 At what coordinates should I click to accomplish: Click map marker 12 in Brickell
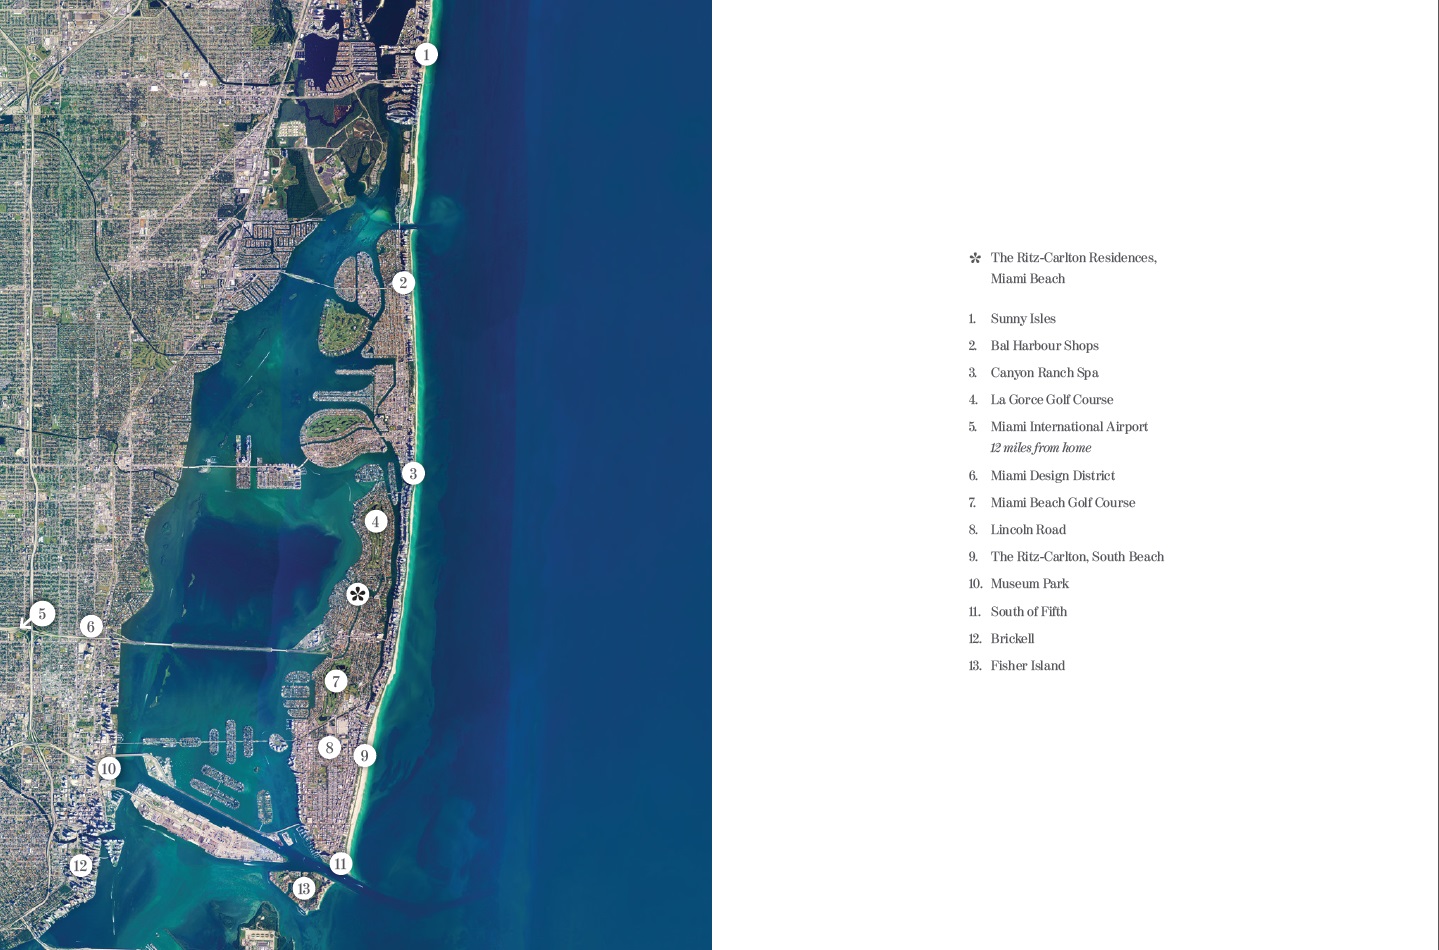click(81, 866)
